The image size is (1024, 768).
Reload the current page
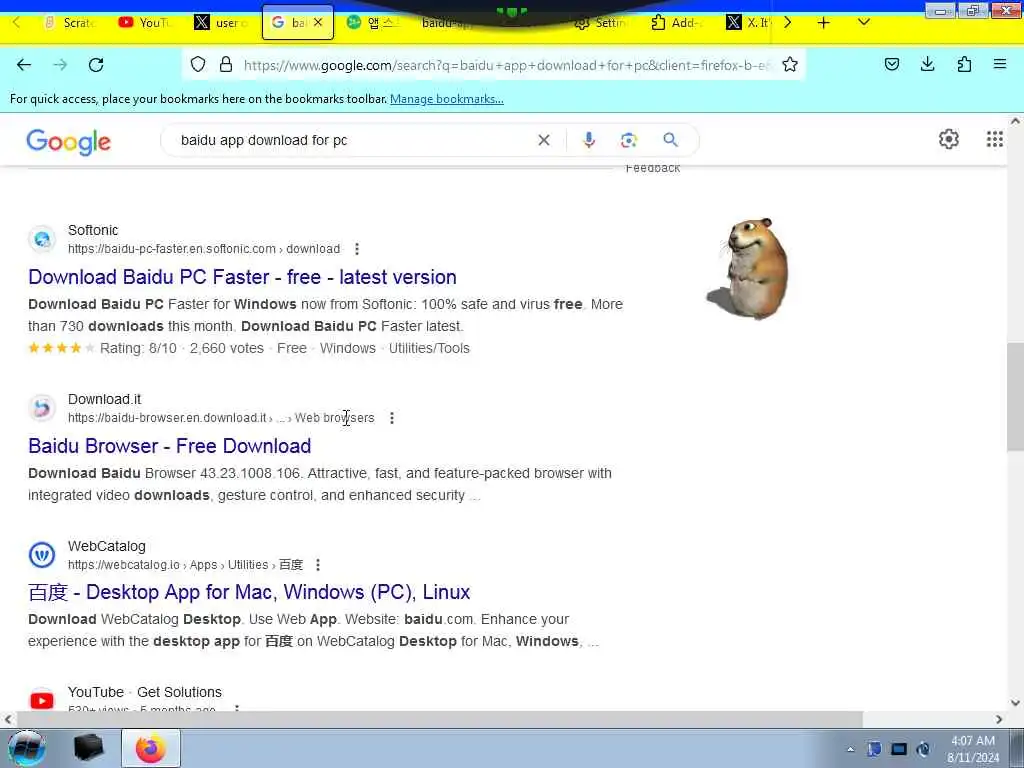click(96, 65)
